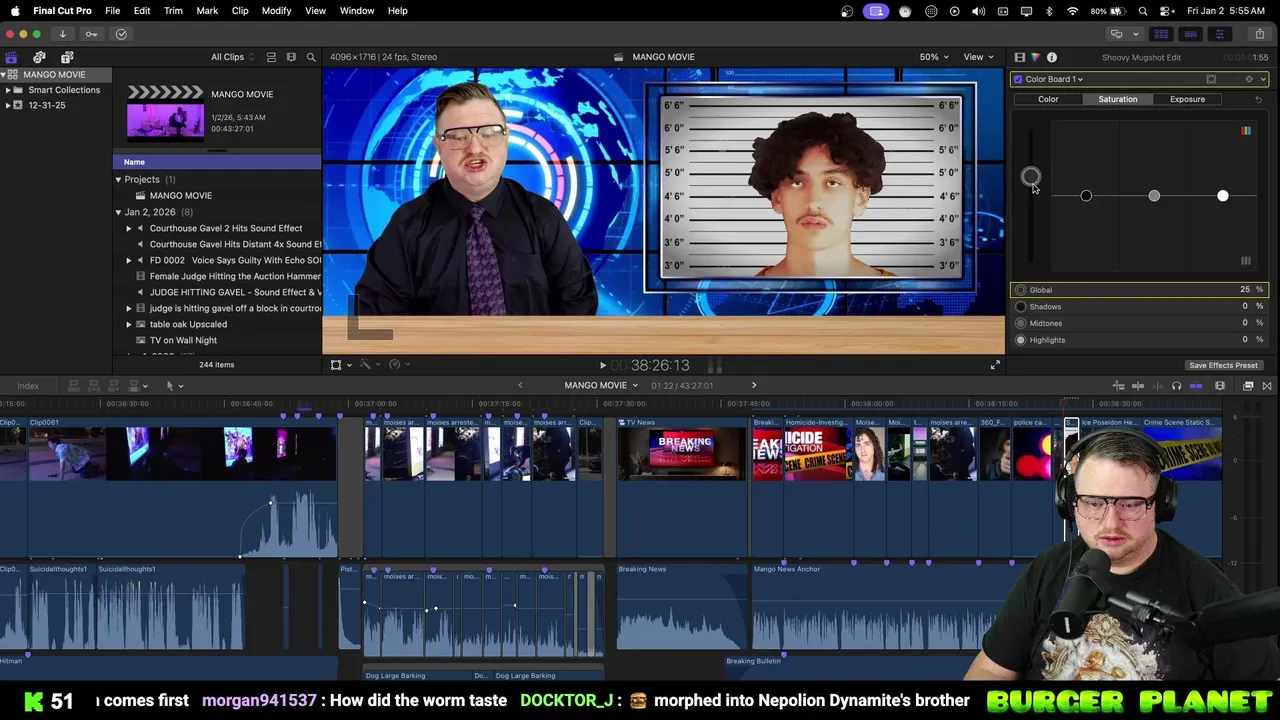
Task: Open the Transitions browser icon
Action: (x=1267, y=386)
